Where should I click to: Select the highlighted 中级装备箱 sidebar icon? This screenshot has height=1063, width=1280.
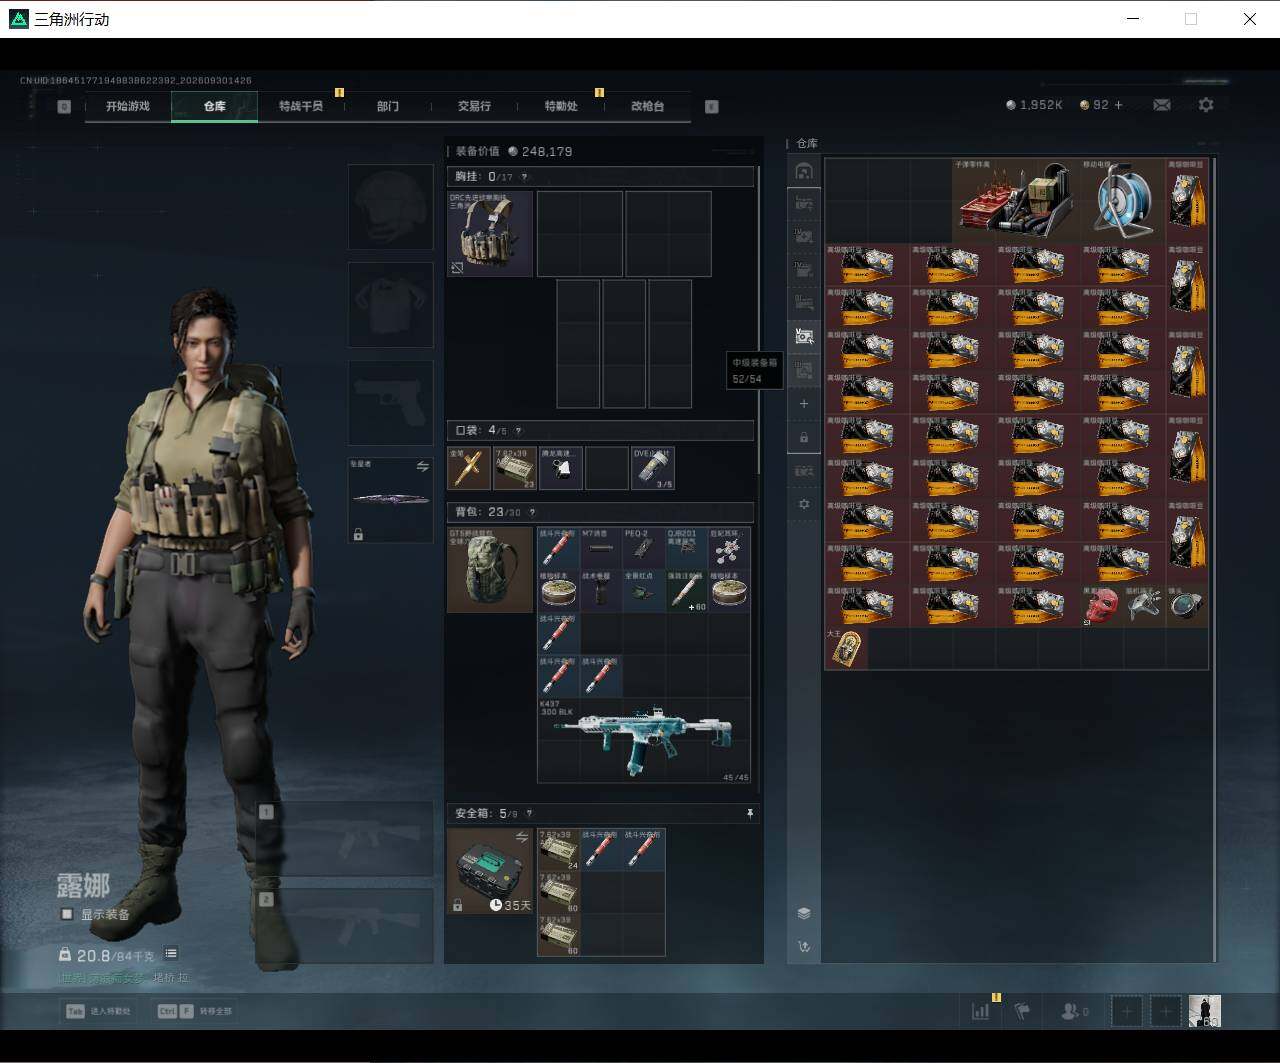click(x=804, y=337)
